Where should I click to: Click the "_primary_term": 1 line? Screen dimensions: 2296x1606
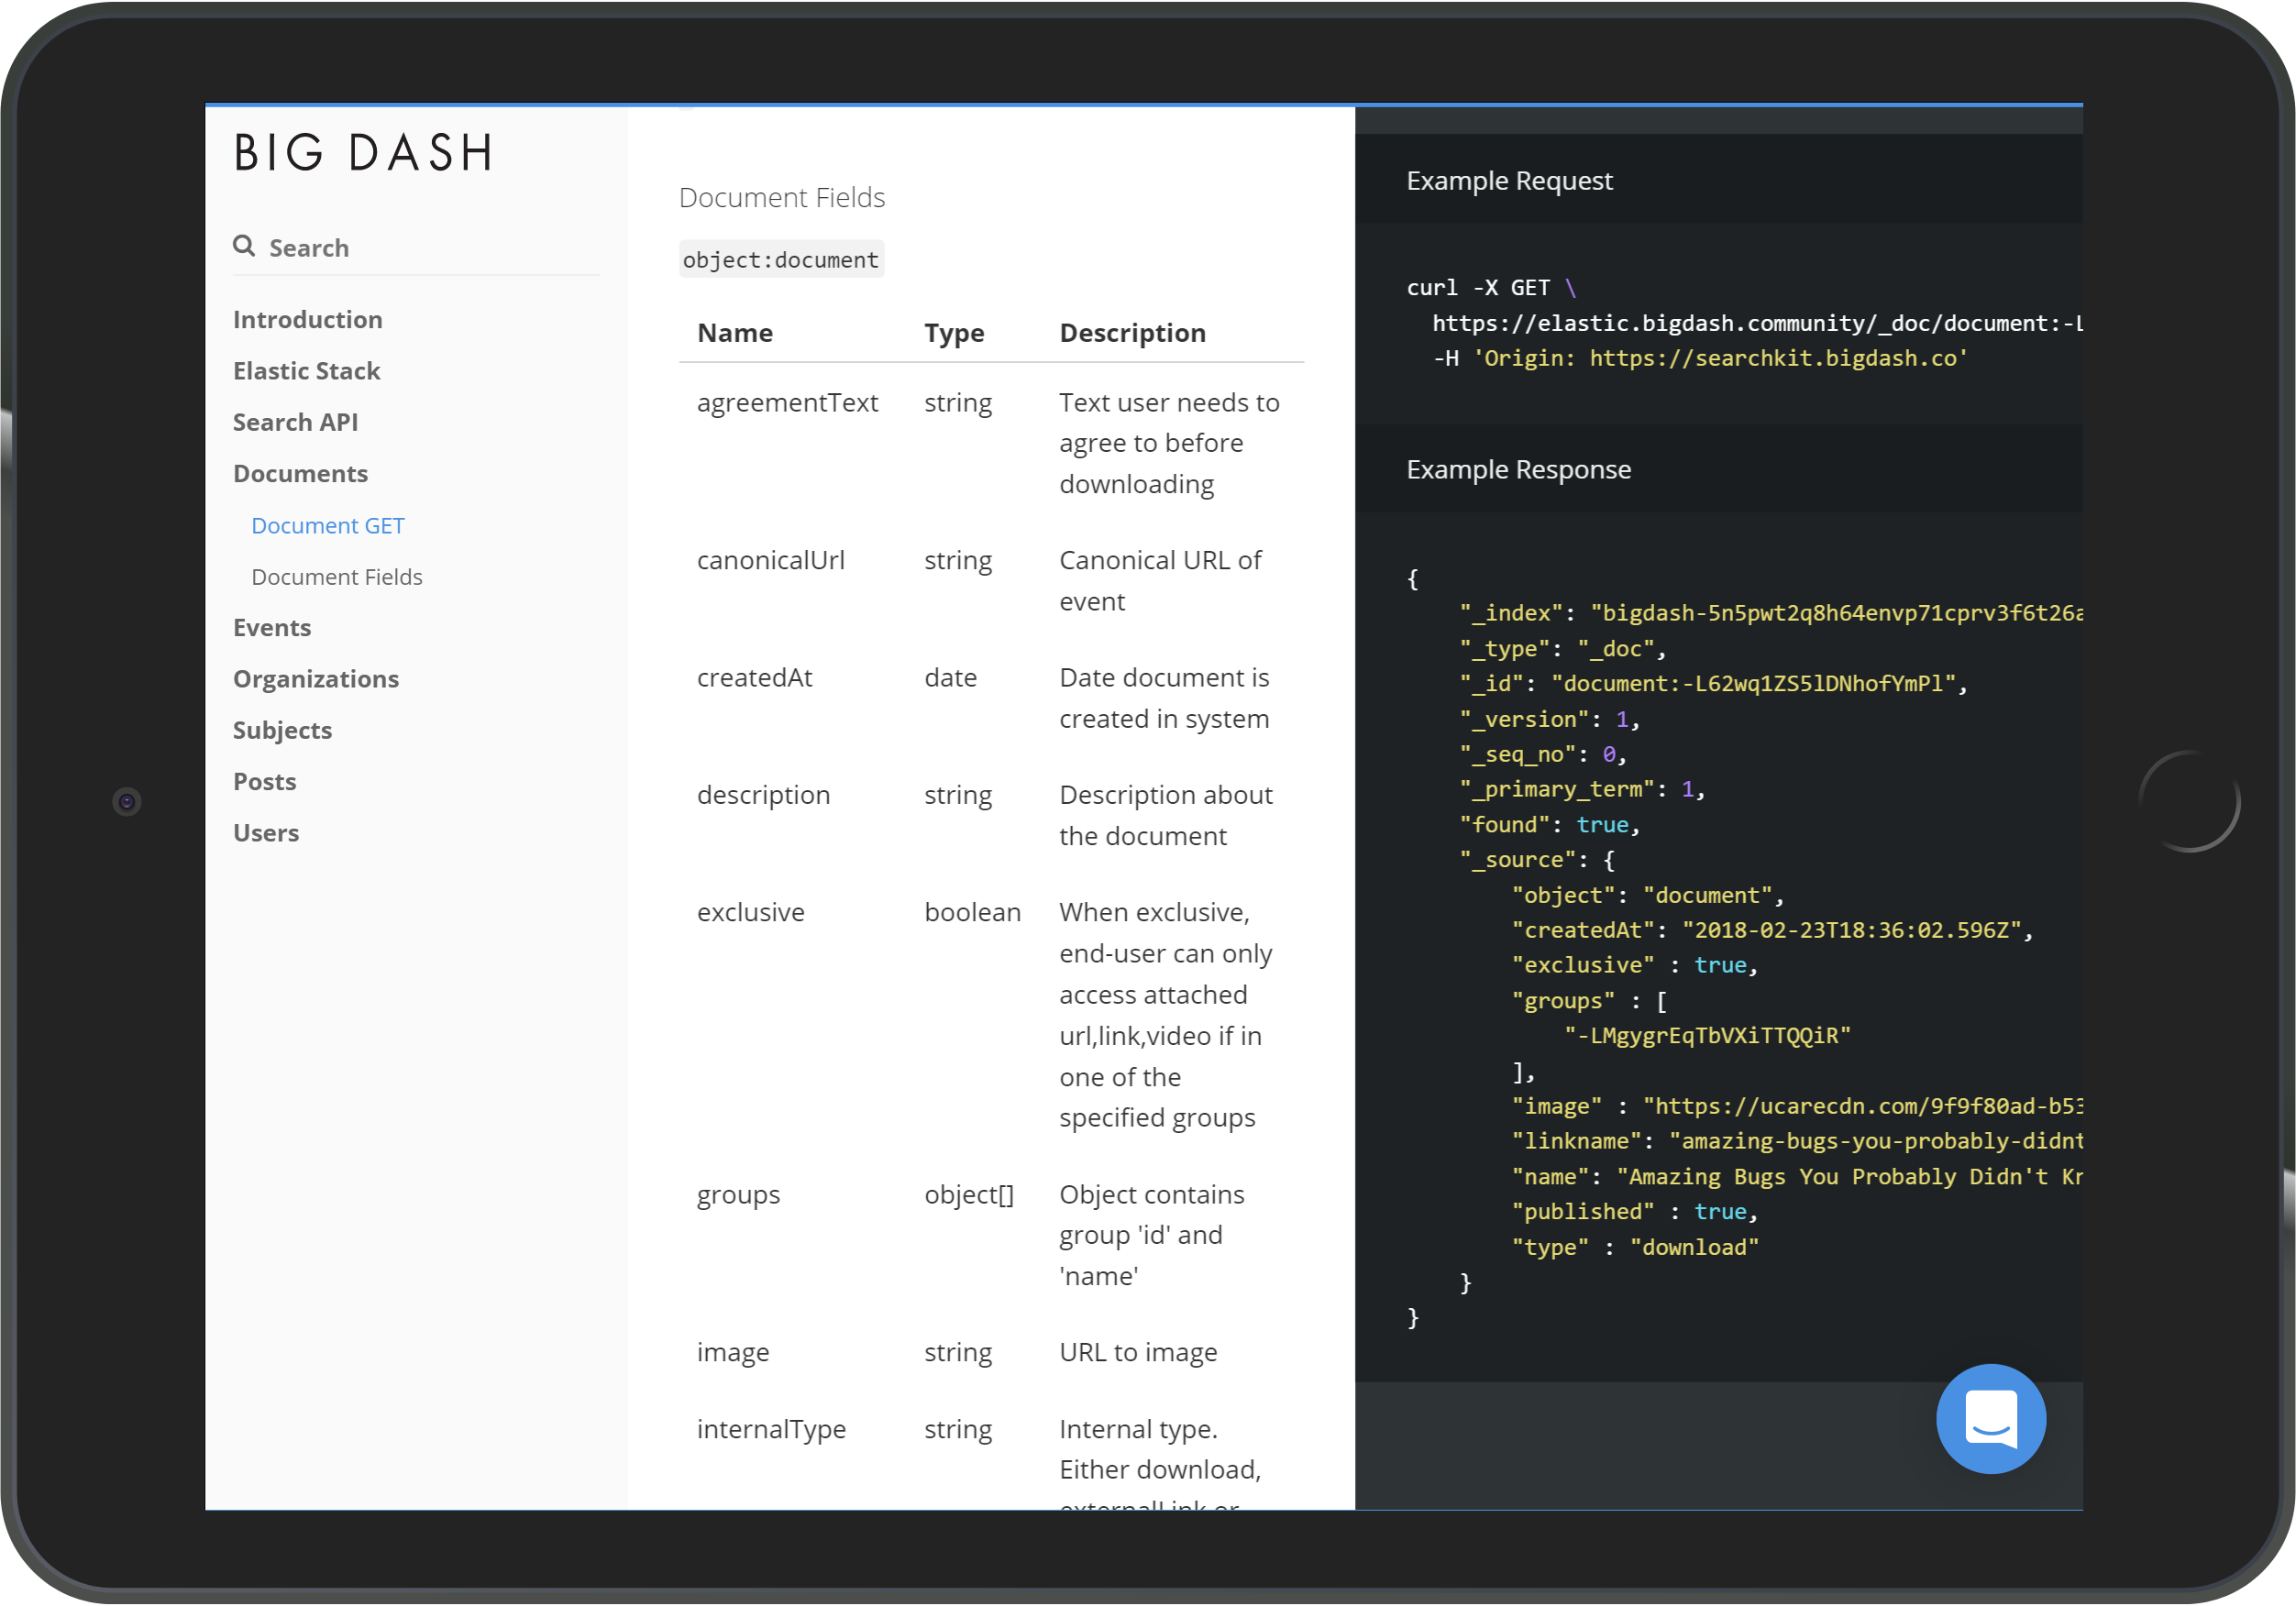(x=1582, y=790)
